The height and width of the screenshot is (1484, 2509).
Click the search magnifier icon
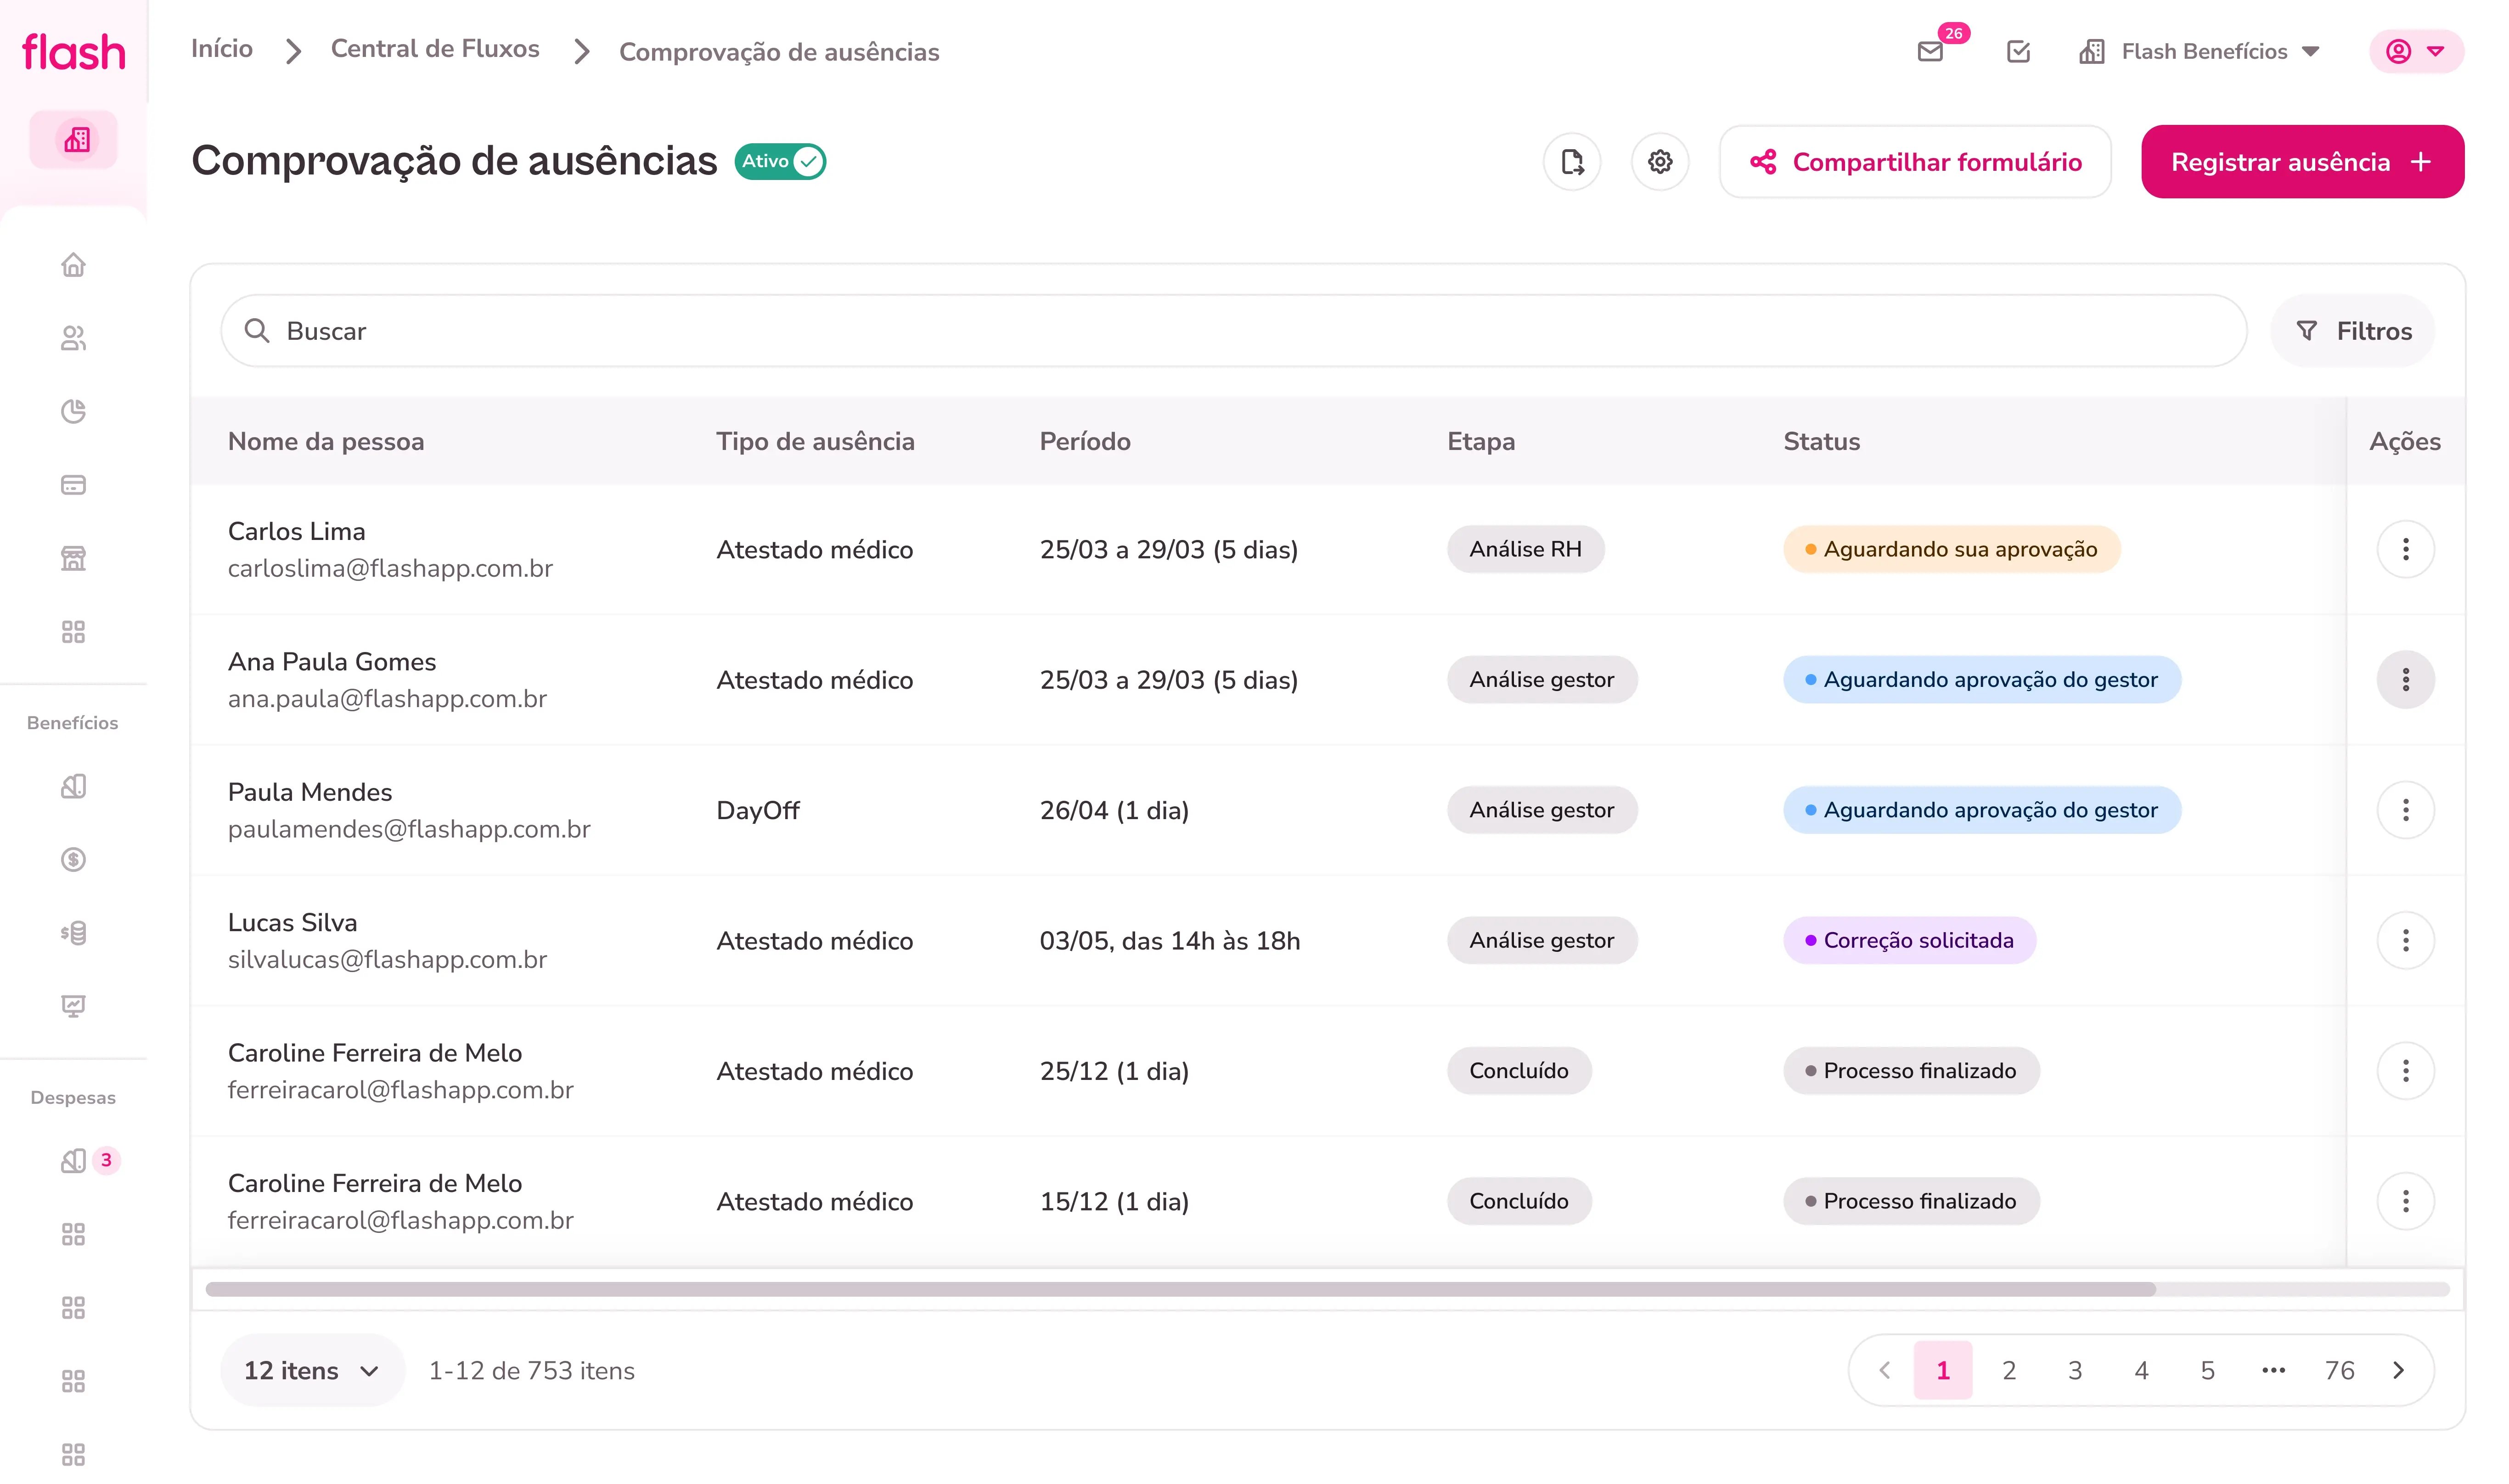tap(257, 331)
